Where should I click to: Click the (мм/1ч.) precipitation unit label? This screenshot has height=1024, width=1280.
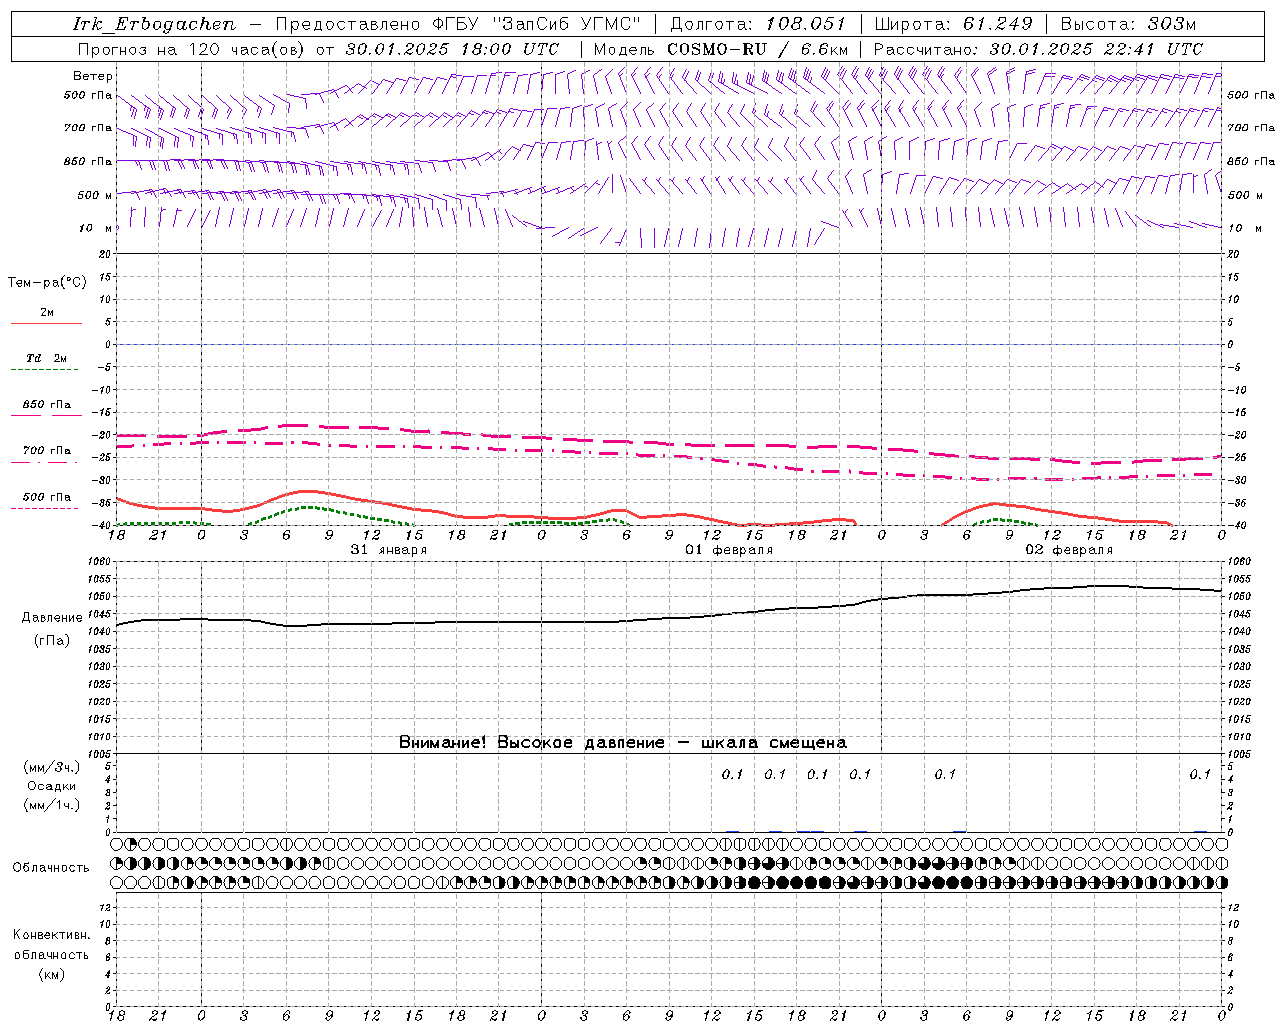tap(52, 805)
